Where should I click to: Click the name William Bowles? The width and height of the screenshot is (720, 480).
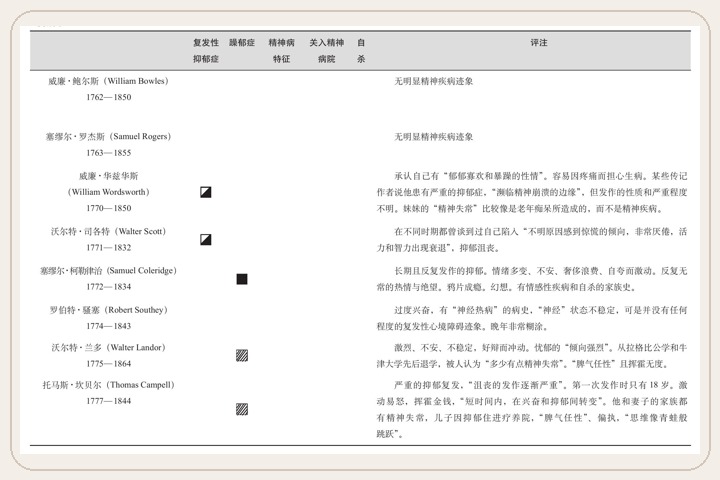point(138,81)
